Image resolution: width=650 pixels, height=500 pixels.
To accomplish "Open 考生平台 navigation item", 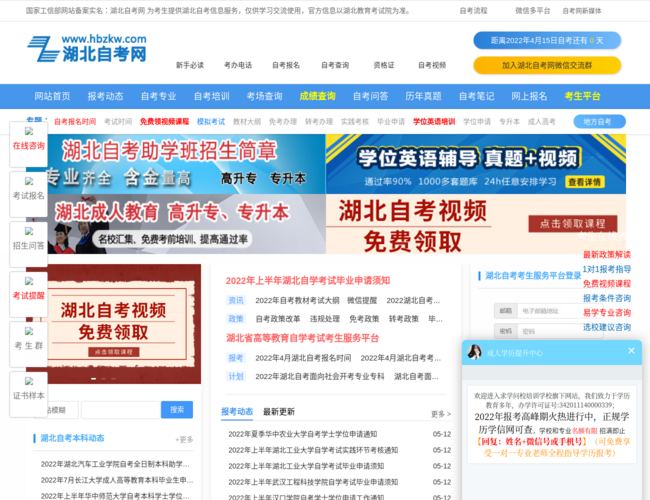I will (x=582, y=96).
